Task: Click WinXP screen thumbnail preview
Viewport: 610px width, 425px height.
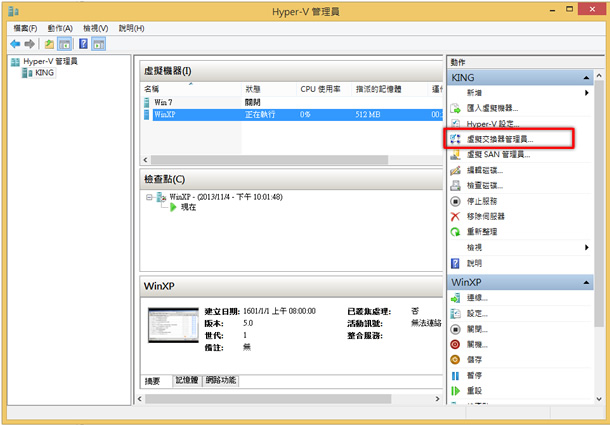Action: click(x=173, y=325)
